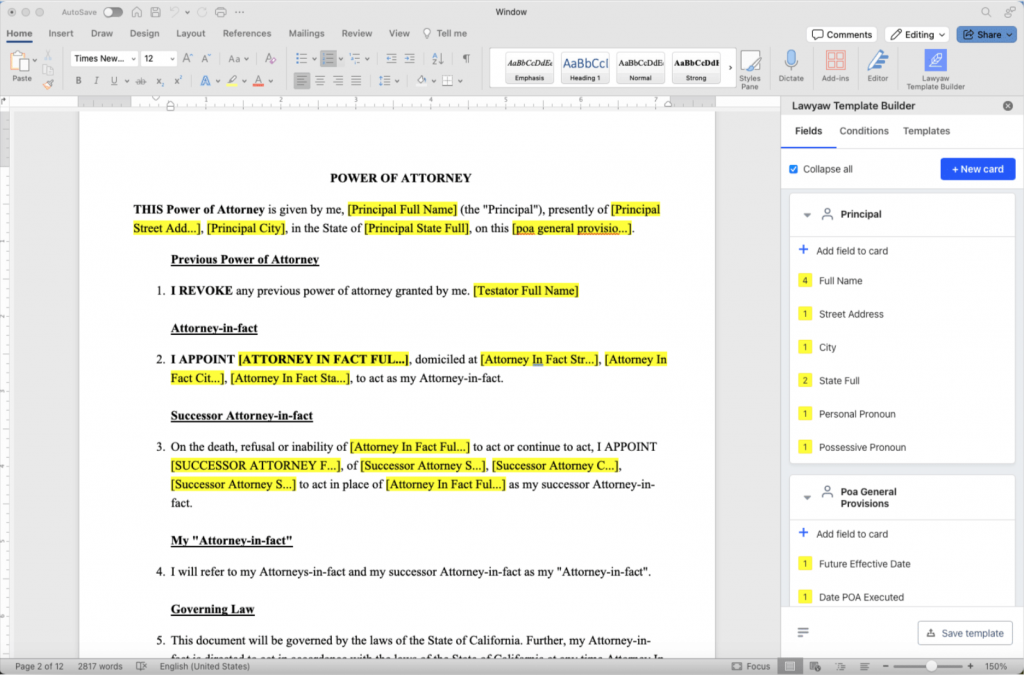Center align text
Viewport: 1024px width, 675px height.
click(x=320, y=81)
